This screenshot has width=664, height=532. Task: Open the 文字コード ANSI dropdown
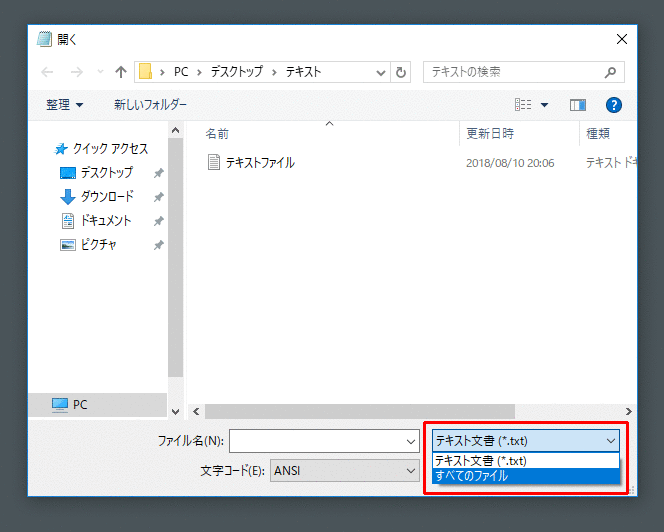(x=345, y=471)
